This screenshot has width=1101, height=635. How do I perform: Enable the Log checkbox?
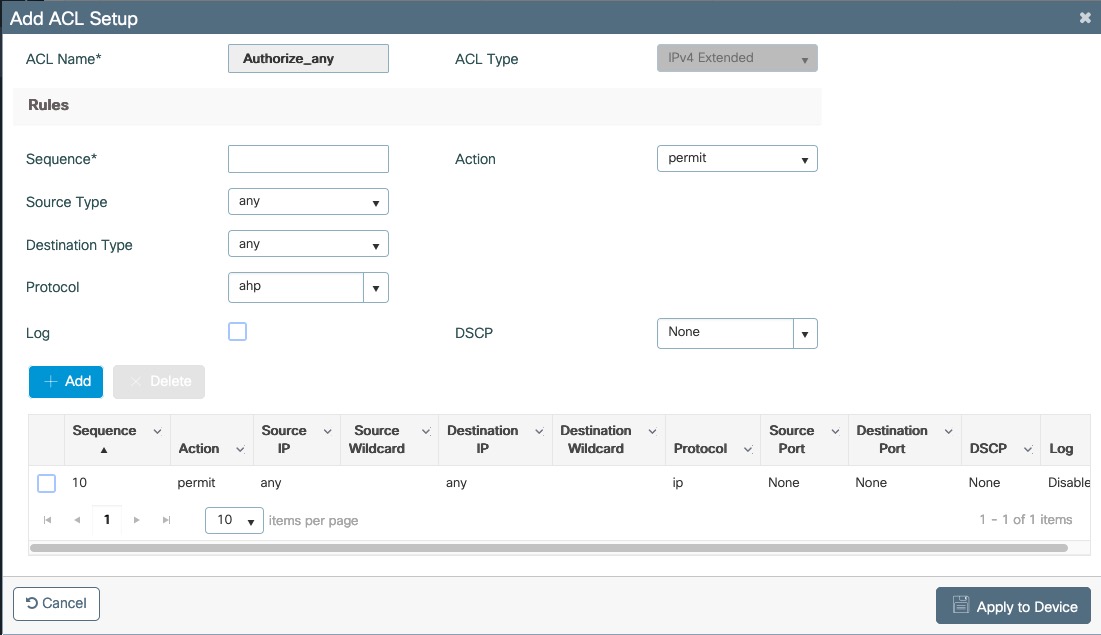[237, 331]
